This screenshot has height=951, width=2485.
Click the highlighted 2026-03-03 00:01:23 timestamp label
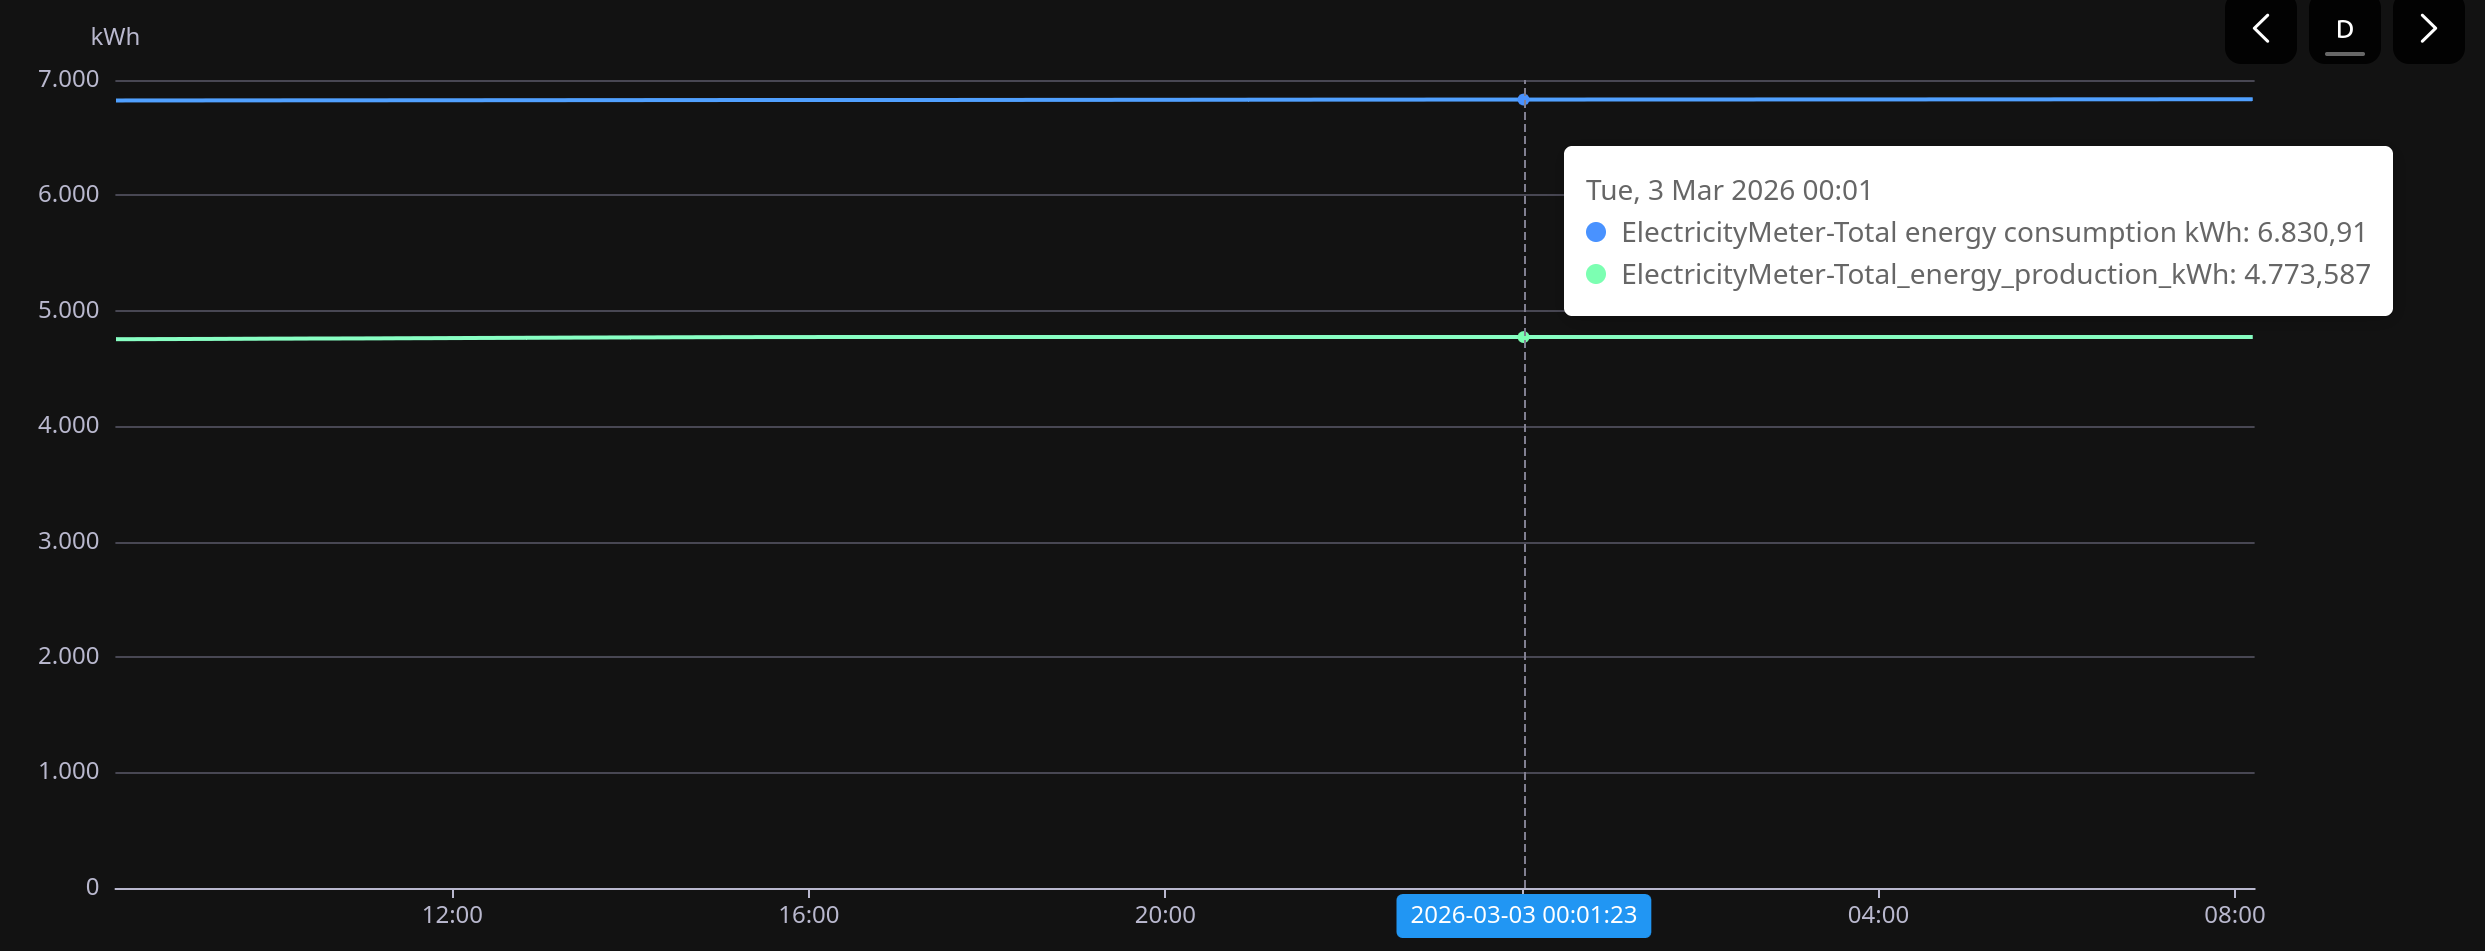click(x=1523, y=916)
